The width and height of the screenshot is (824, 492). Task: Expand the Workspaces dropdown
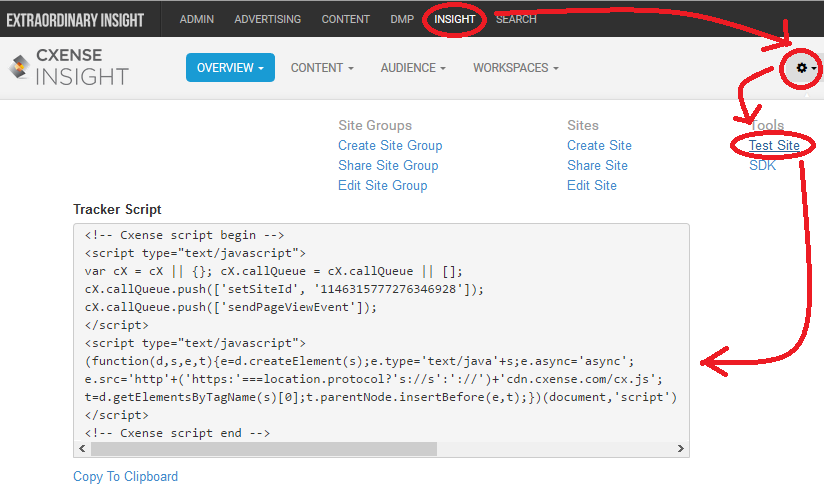click(516, 68)
